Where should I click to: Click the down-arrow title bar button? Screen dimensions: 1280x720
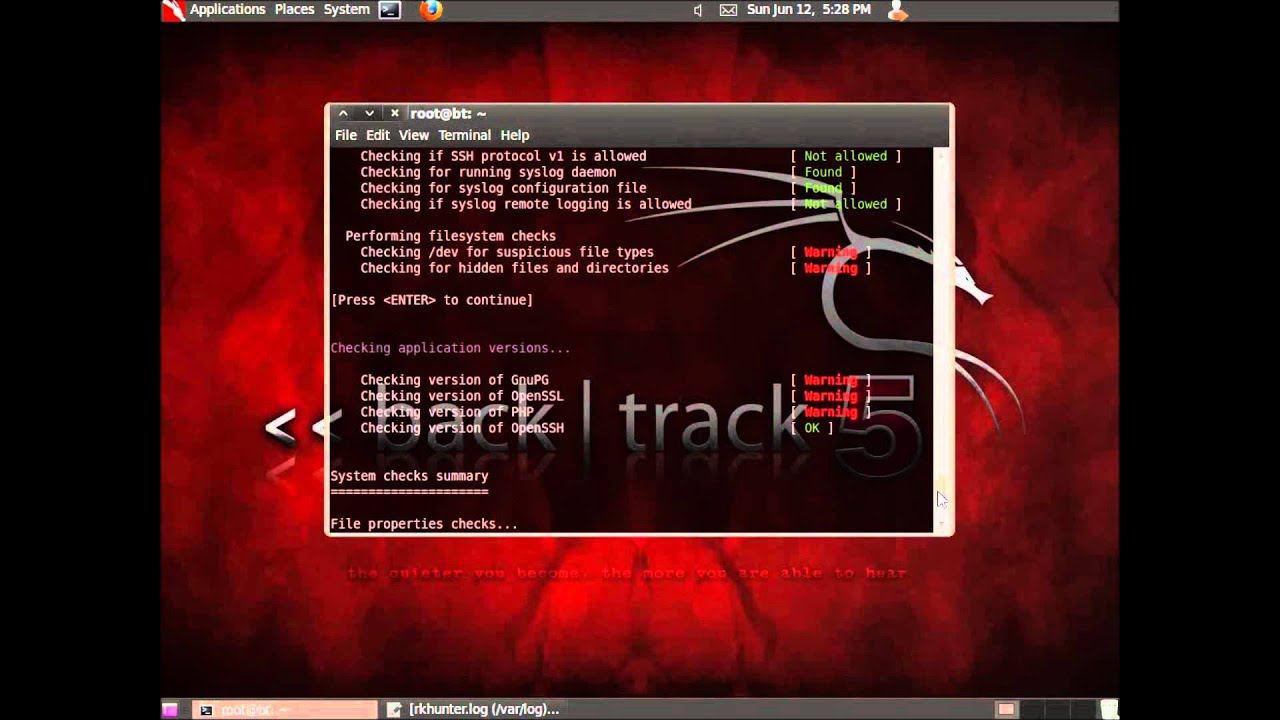[x=369, y=114]
